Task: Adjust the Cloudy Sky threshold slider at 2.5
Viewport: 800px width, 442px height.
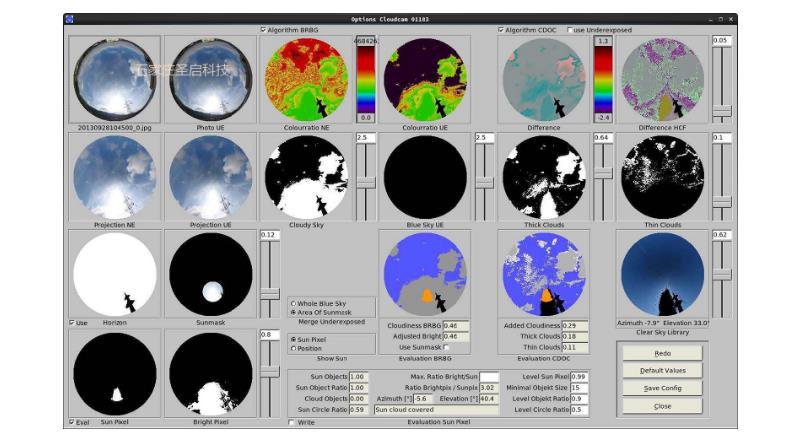Action: (365, 182)
